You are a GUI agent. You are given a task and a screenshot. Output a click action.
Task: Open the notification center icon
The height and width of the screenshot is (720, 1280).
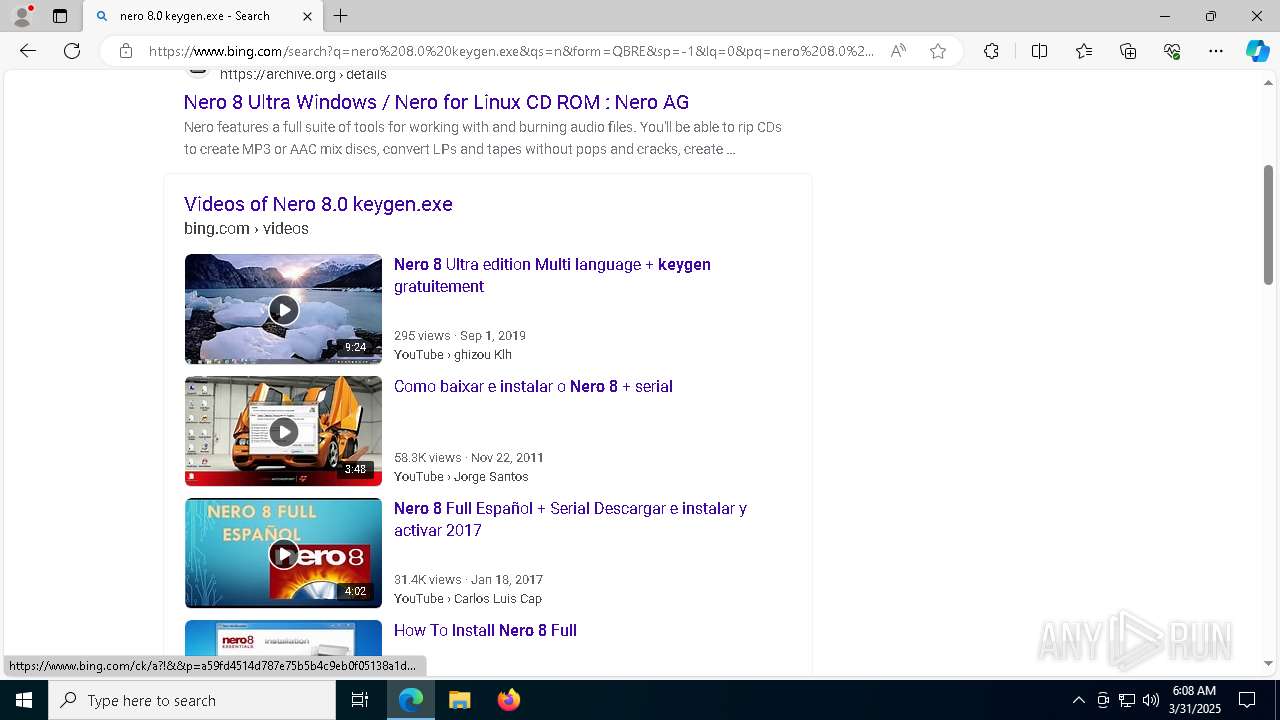tap(1247, 700)
